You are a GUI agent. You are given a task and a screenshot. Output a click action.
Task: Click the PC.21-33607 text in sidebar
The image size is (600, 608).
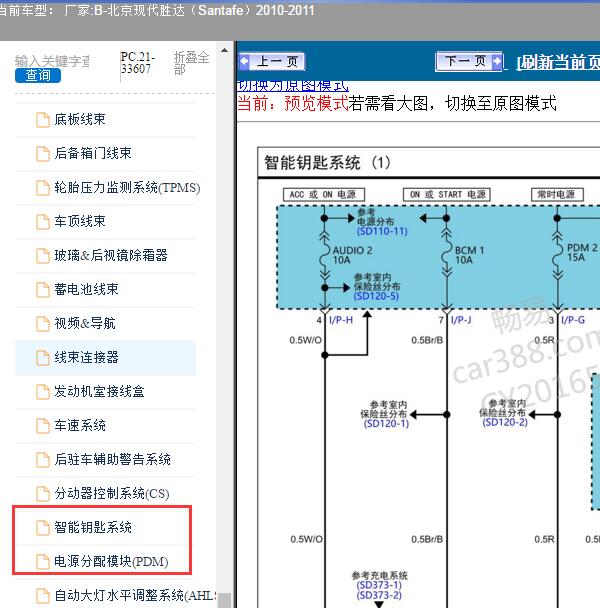(x=138, y=62)
